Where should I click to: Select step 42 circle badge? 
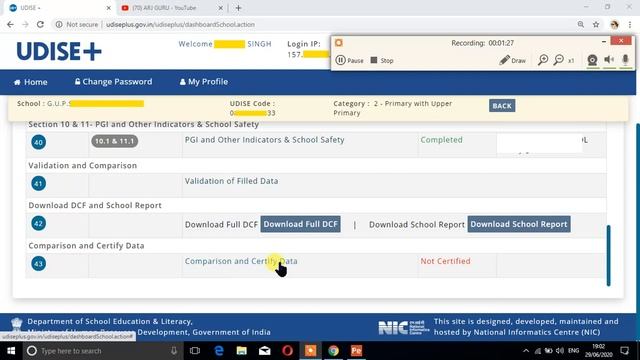coord(38,223)
